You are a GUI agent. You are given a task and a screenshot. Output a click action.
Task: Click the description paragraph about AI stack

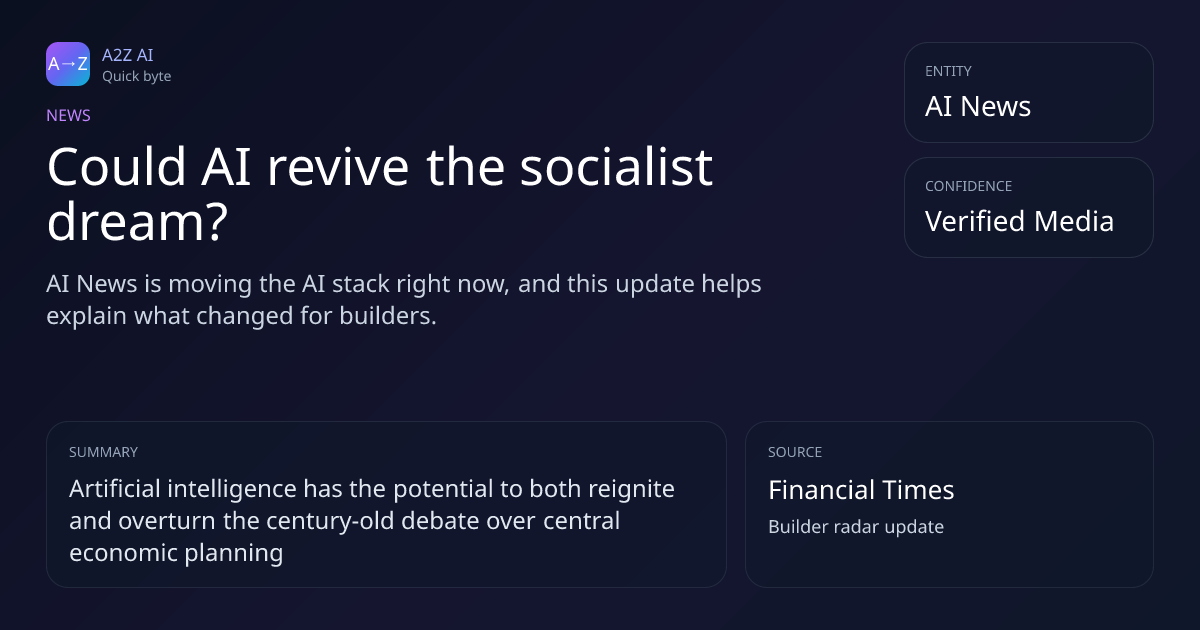point(404,299)
